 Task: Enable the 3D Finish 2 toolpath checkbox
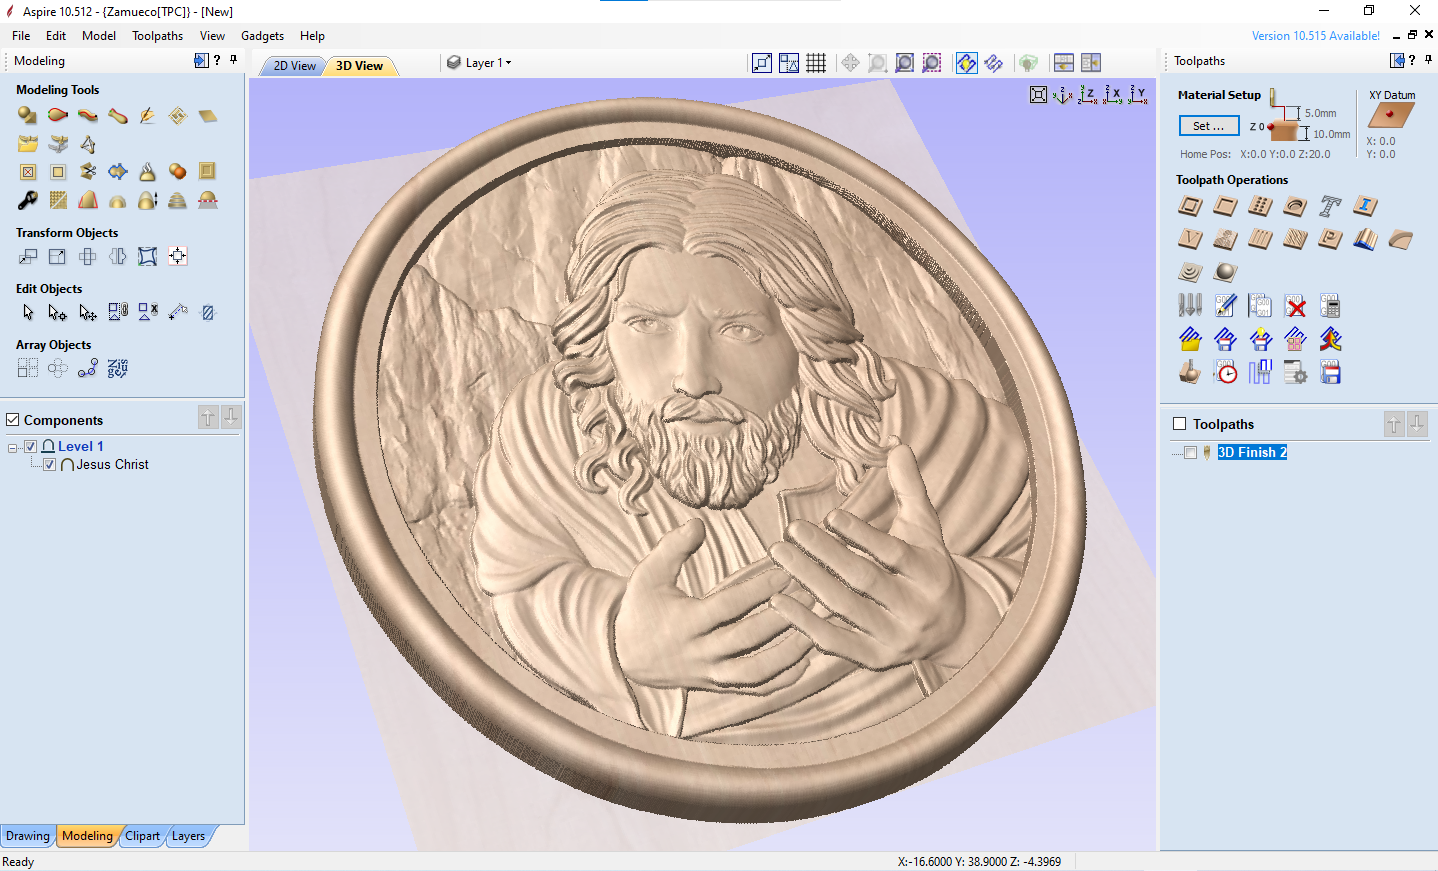pos(1190,453)
